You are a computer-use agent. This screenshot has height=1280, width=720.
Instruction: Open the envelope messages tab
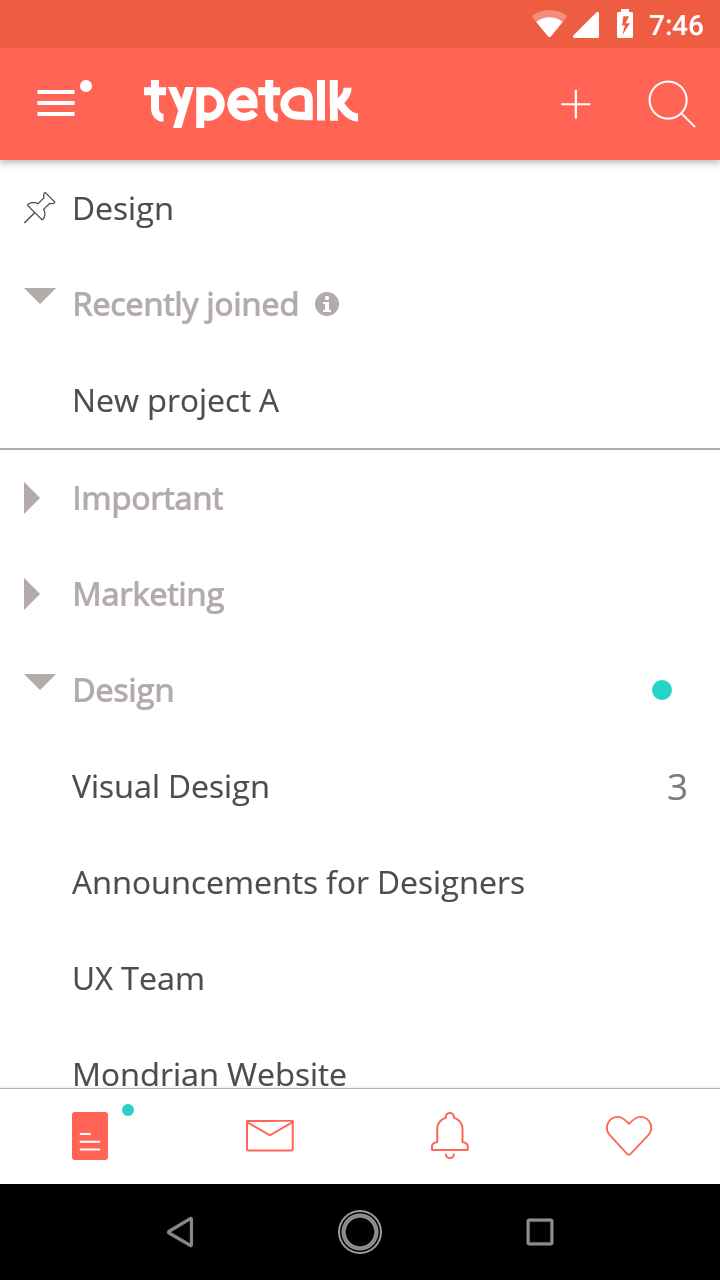tap(270, 1135)
